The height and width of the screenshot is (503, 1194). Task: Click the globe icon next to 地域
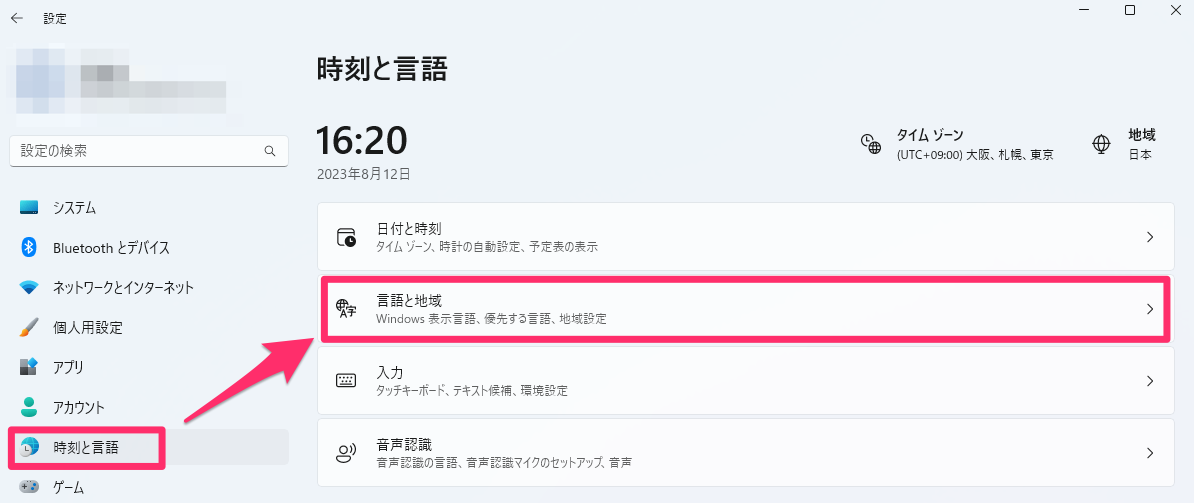click(1101, 144)
